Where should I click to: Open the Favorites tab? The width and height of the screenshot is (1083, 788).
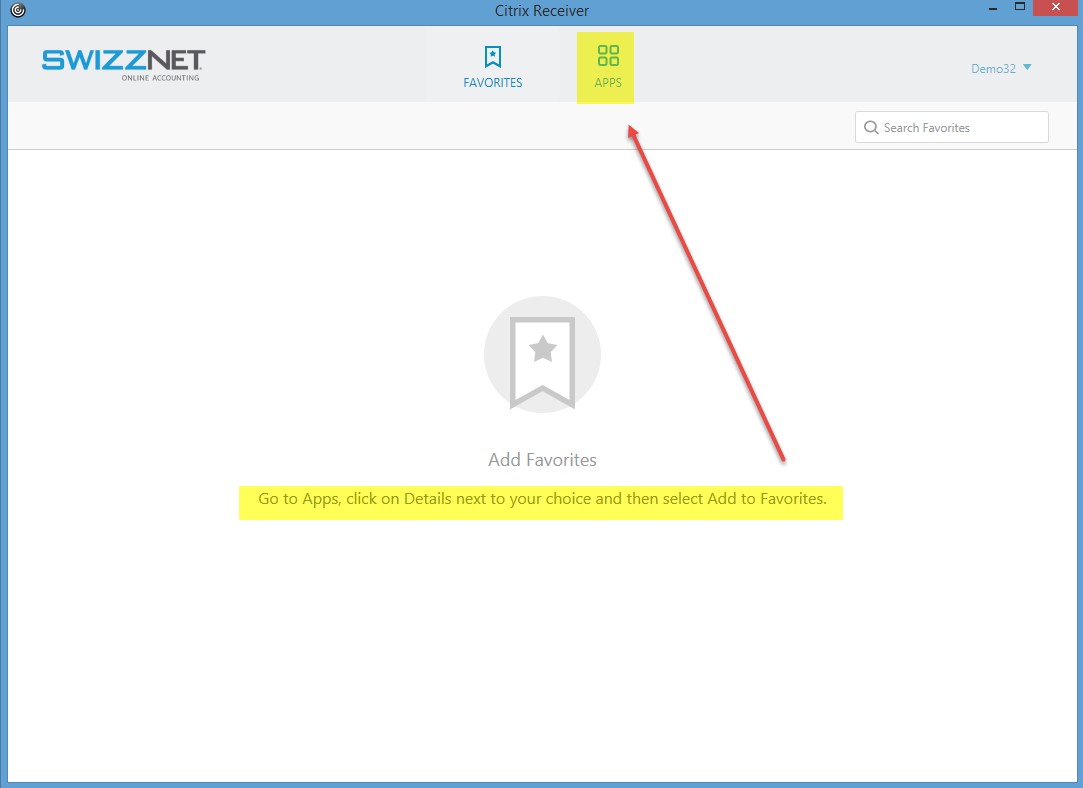492,66
